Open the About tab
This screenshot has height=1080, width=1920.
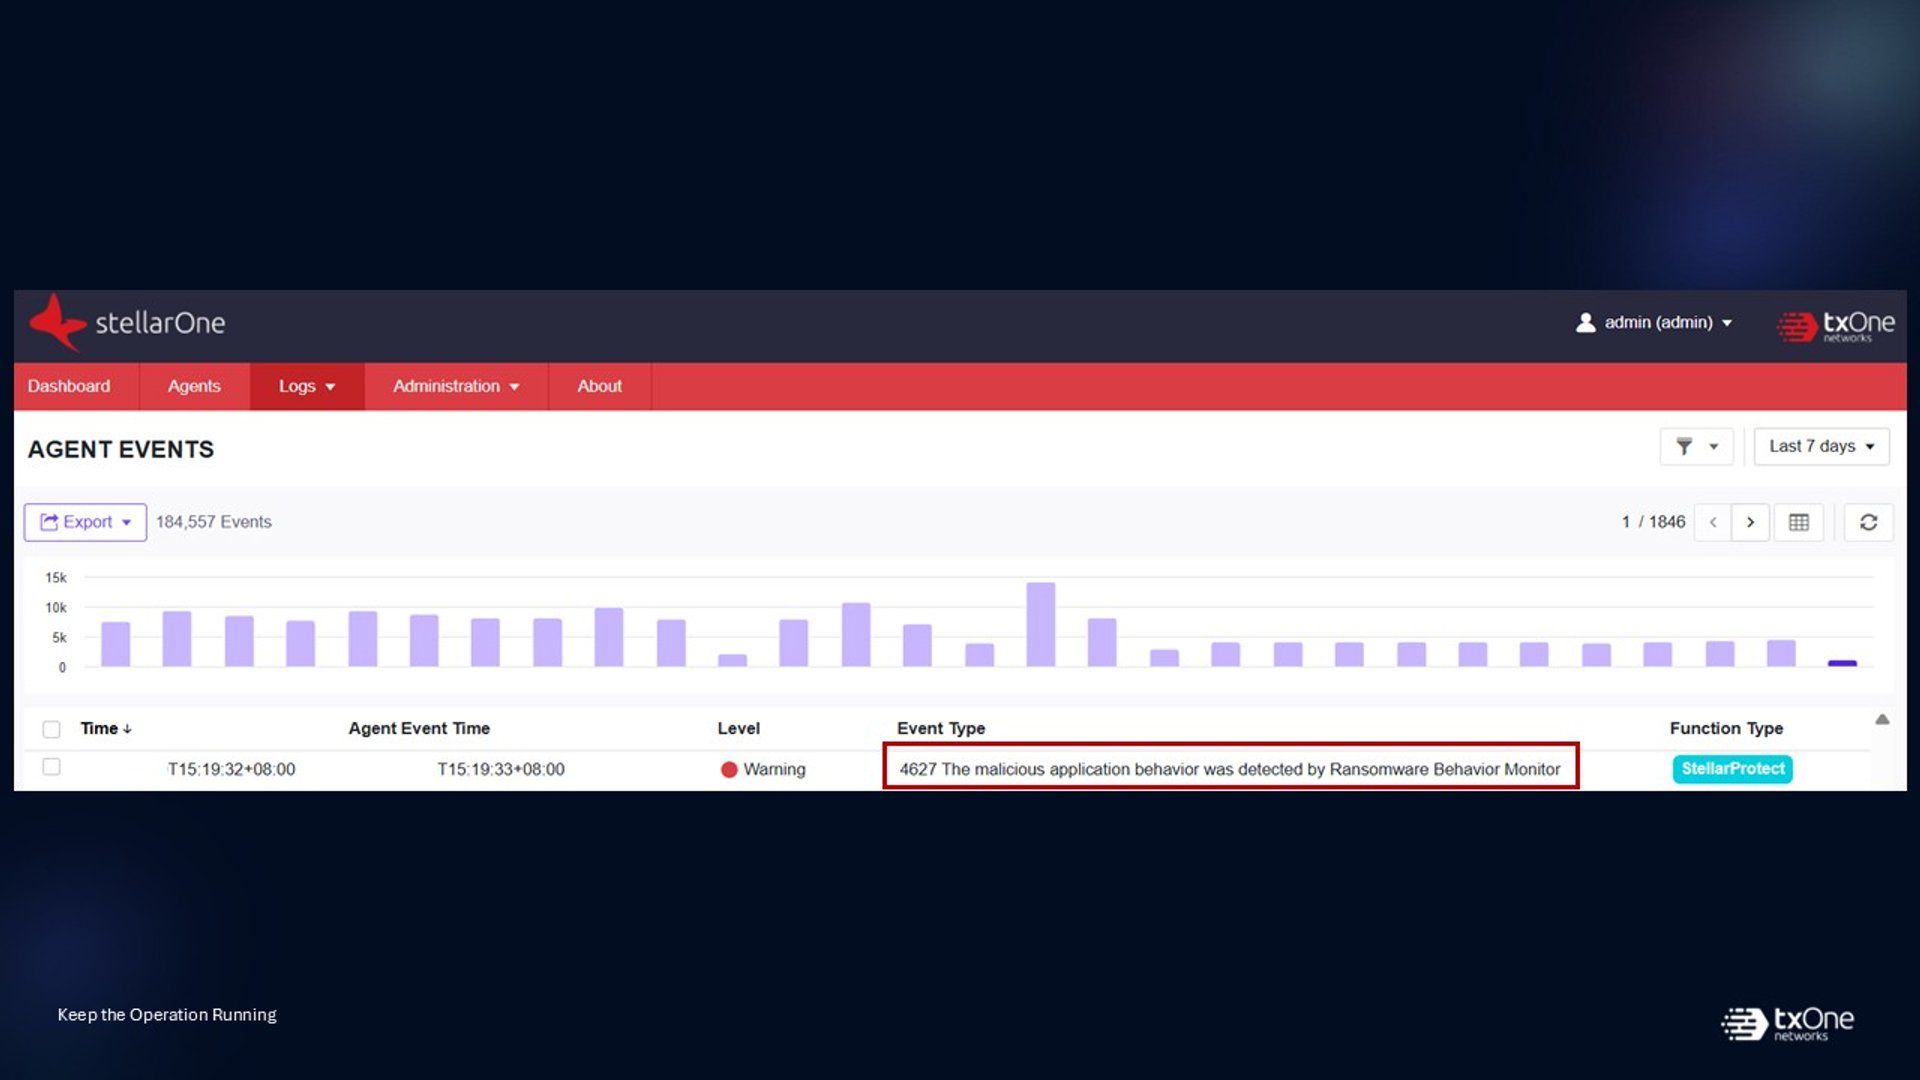[599, 386]
